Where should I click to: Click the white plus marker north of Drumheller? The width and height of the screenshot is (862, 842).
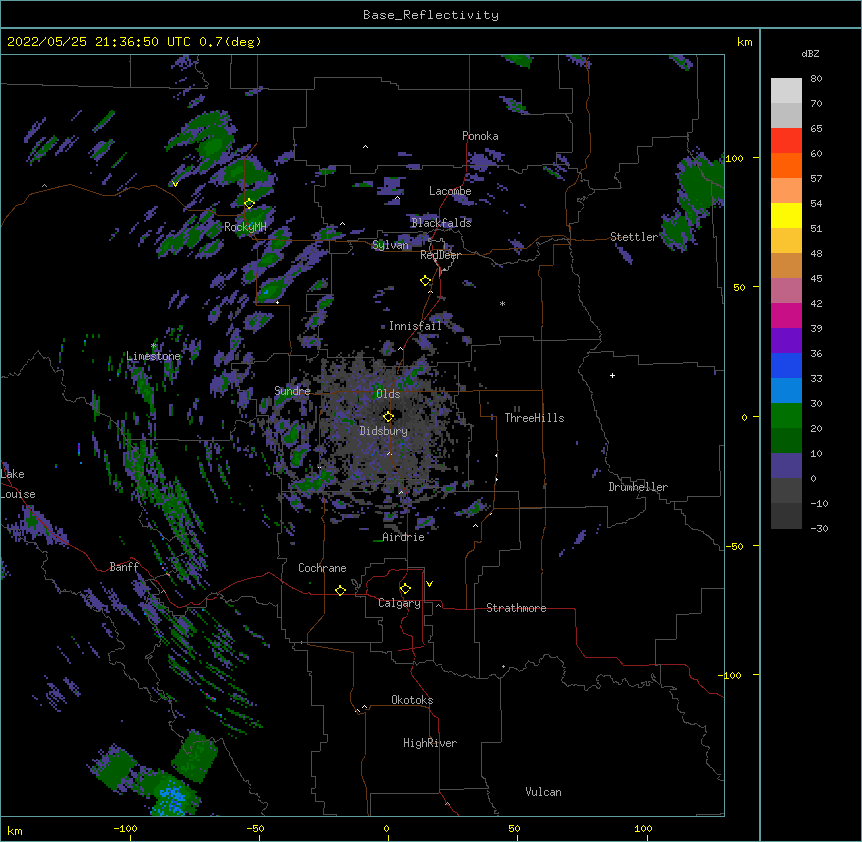pos(612,375)
